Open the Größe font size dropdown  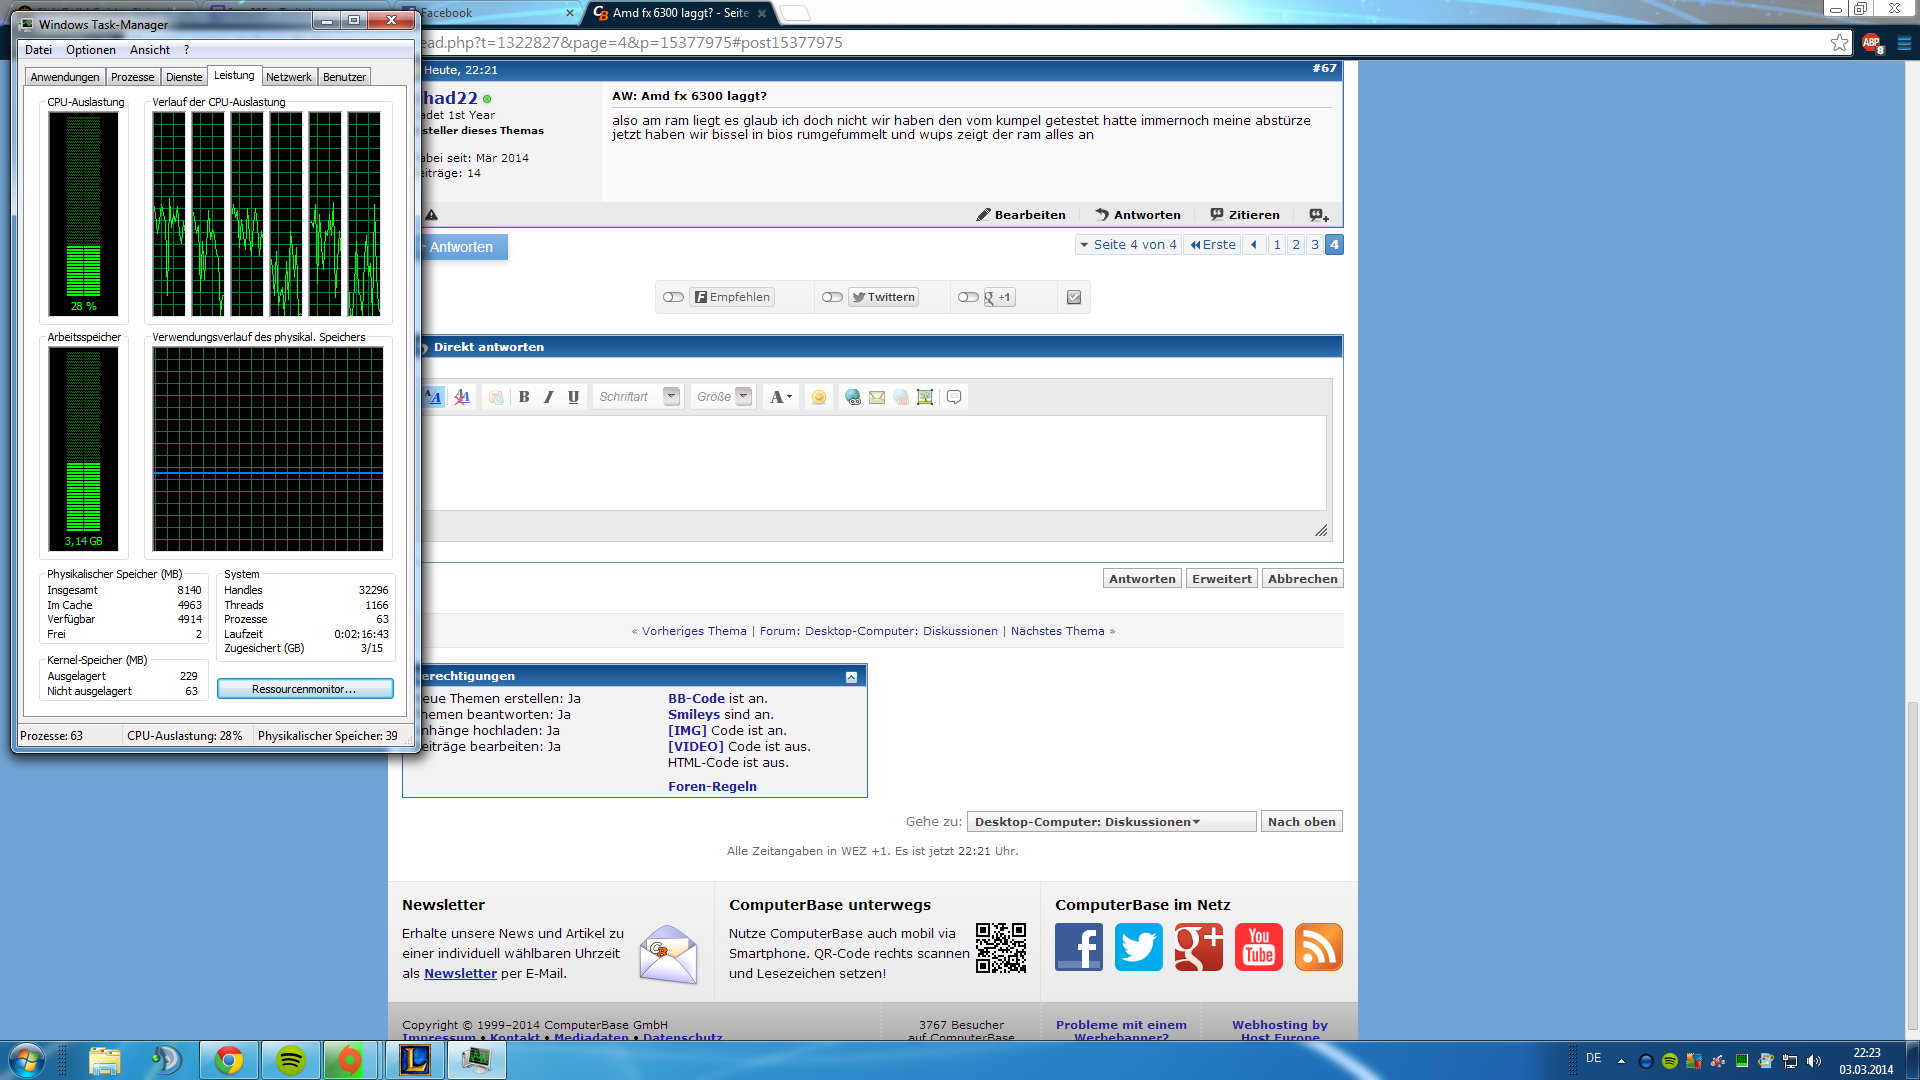(x=743, y=396)
